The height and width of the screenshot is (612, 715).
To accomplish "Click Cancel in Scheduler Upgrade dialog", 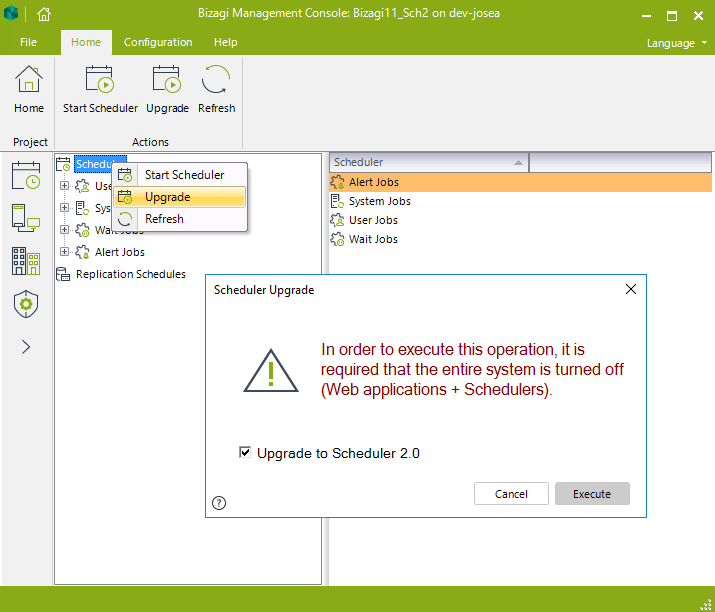I will [511, 494].
